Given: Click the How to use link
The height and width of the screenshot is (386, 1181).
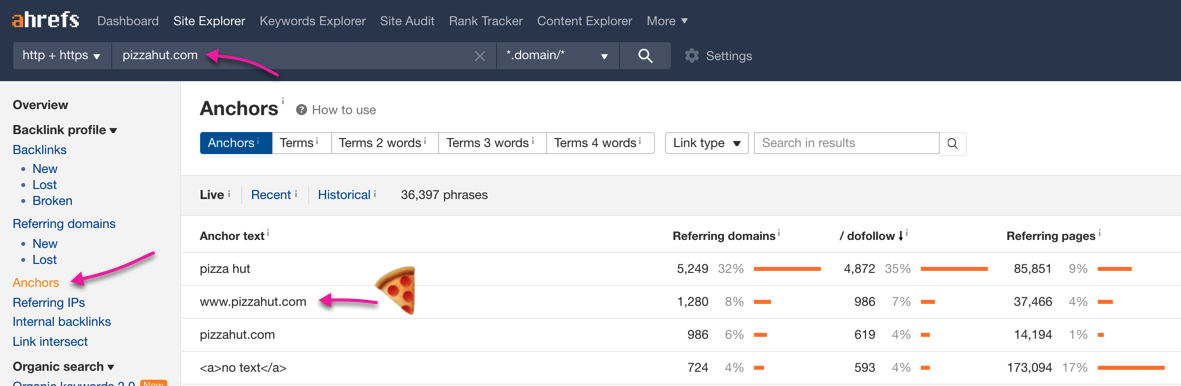Looking at the screenshot, I should click(343, 110).
